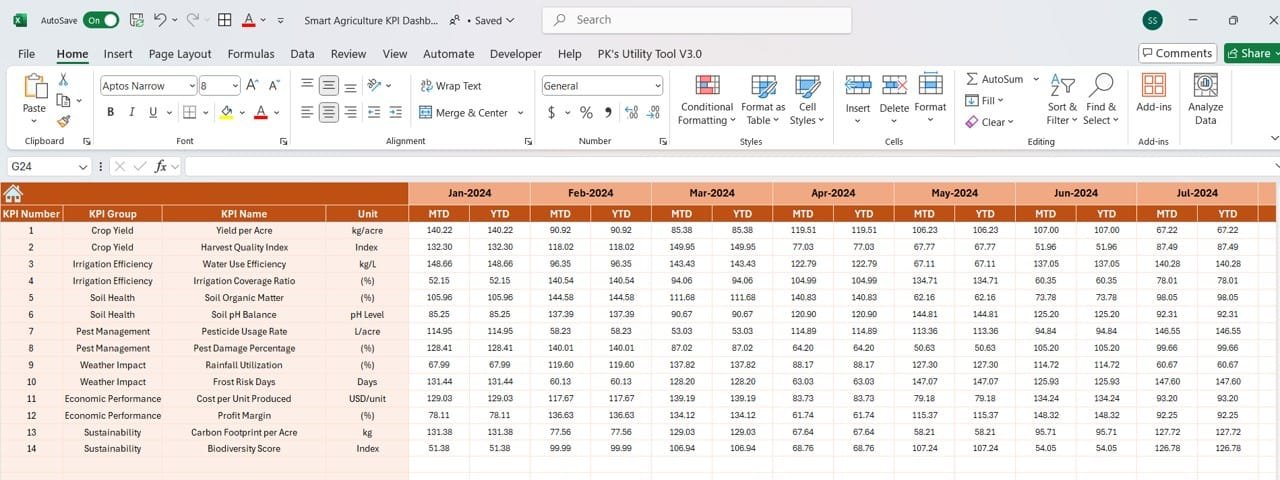1280x480 pixels.
Task: Click the Fill button
Action: [986, 100]
